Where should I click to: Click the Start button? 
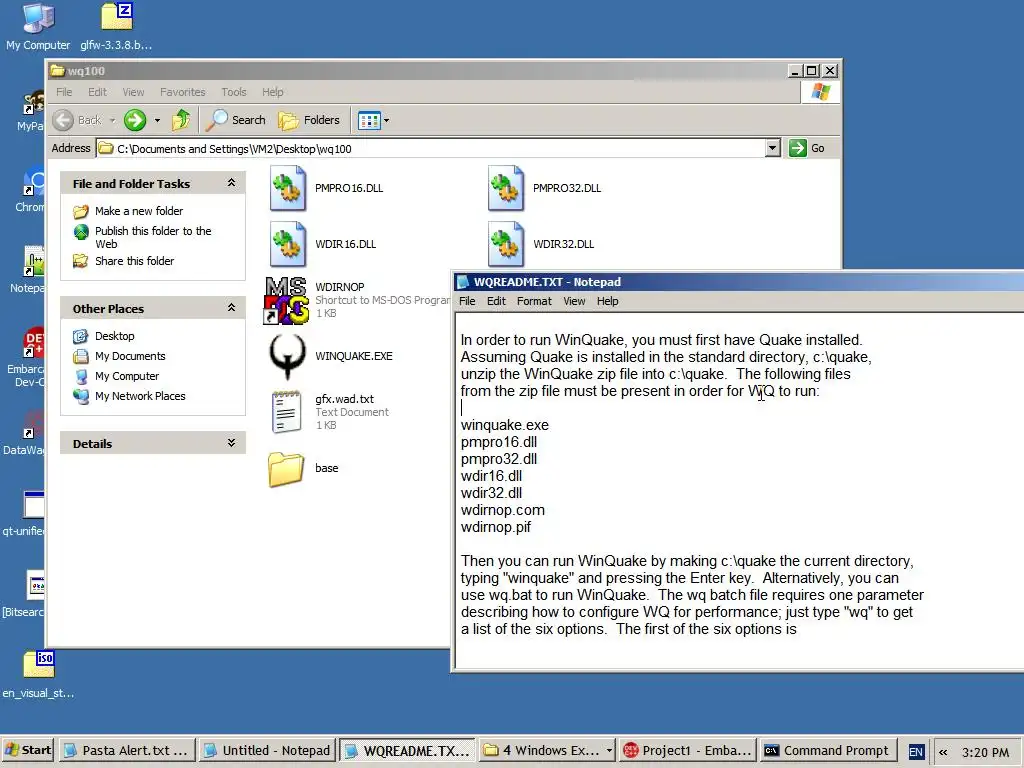point(28,750)
